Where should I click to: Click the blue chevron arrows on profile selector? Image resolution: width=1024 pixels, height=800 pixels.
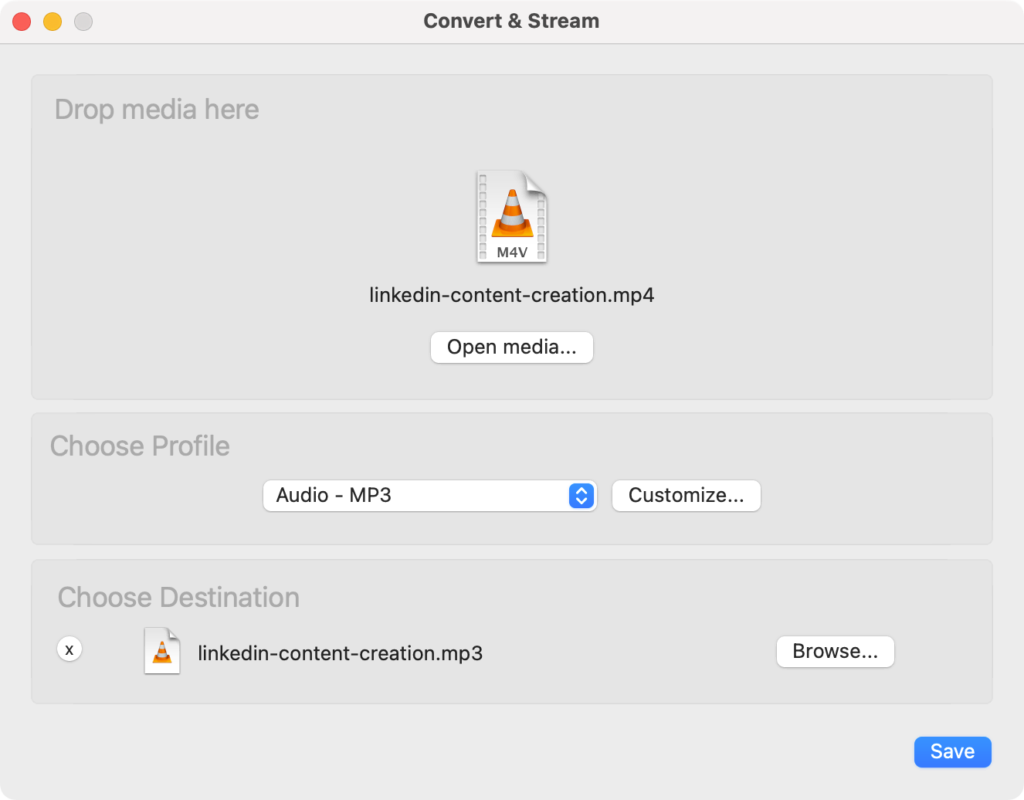point(581,495)
